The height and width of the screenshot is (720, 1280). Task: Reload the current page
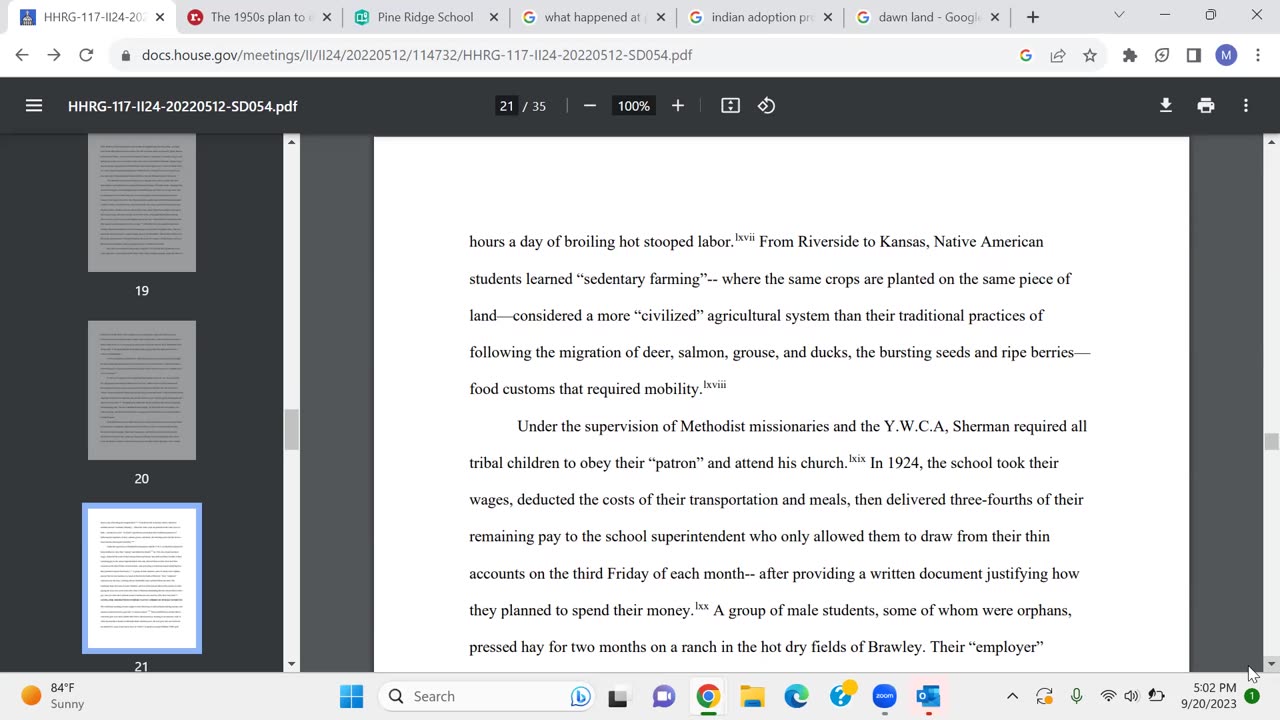tap(86, 55)
